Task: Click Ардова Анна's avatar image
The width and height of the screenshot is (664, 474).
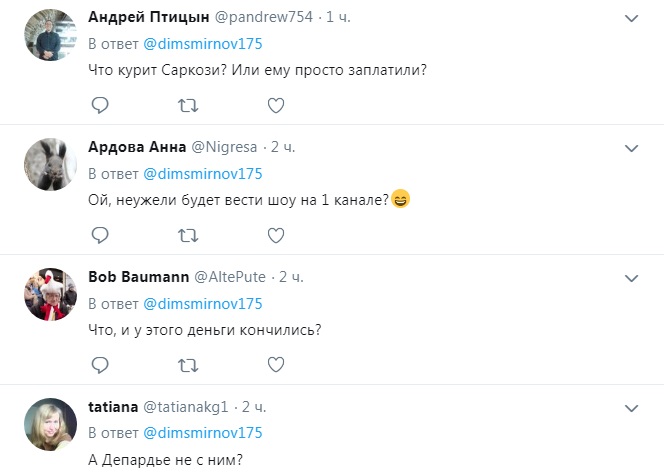Action: [x=51, y=165]
